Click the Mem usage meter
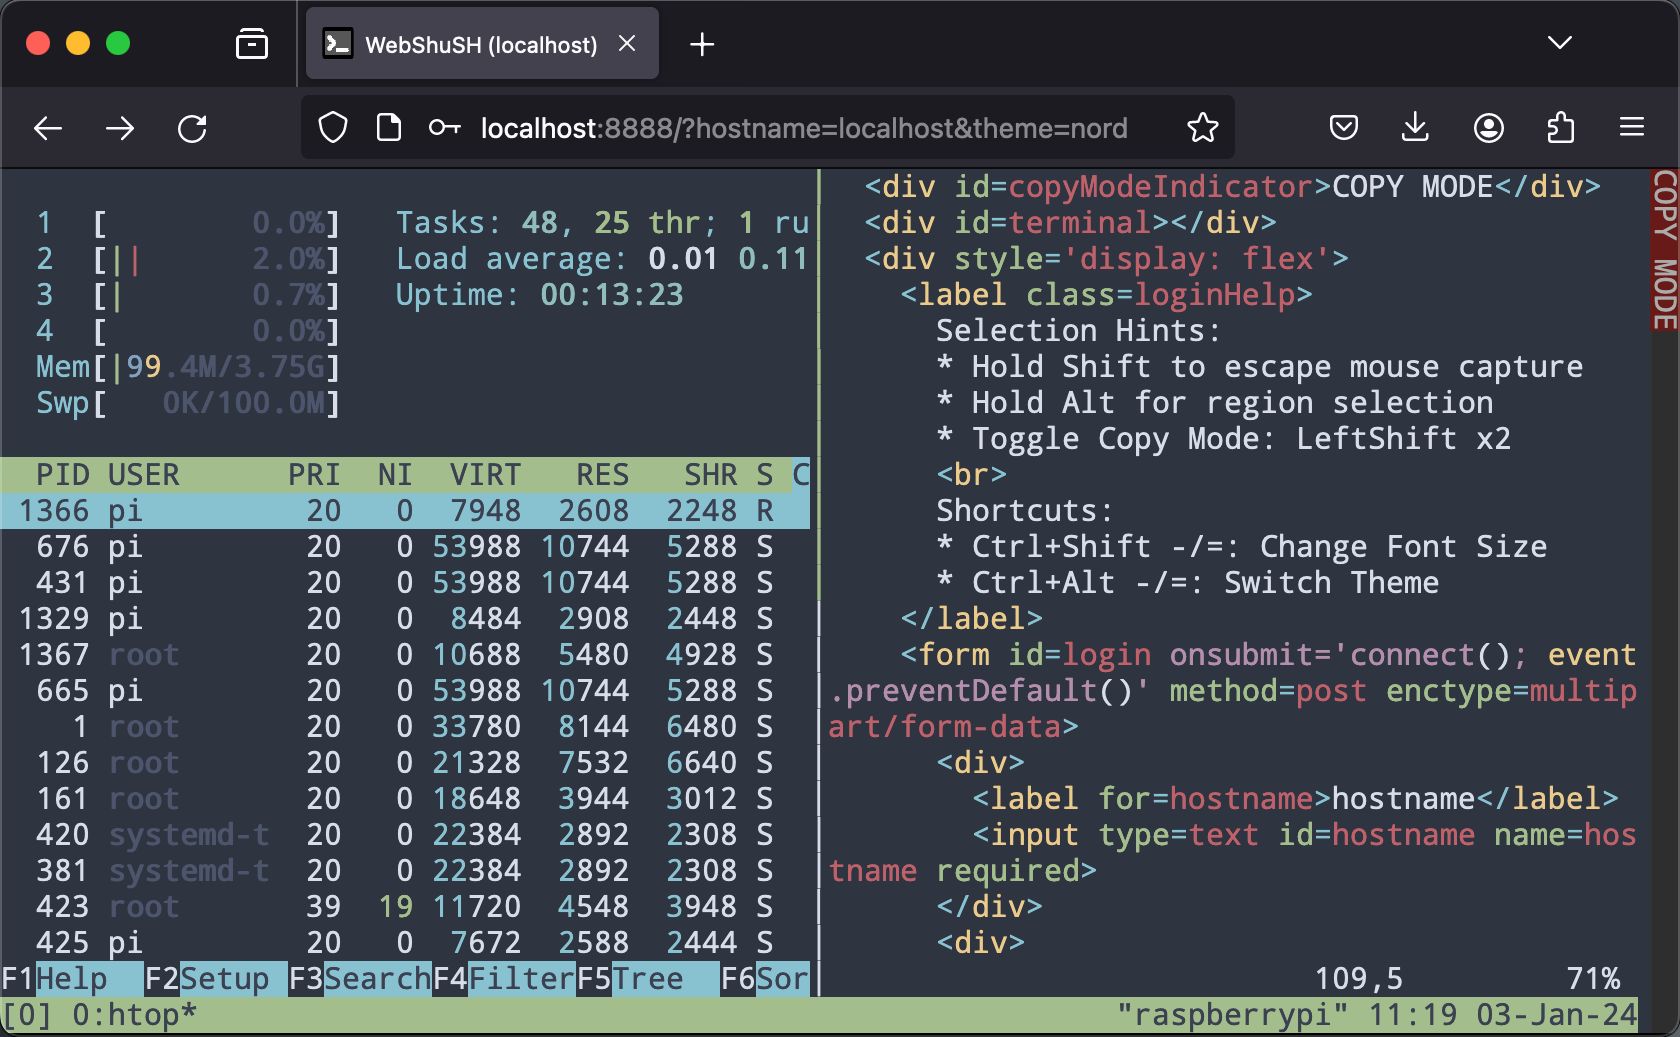The height and width of the screenshot is (1037, 1680). pyautogui.click(x=188, y=367)
